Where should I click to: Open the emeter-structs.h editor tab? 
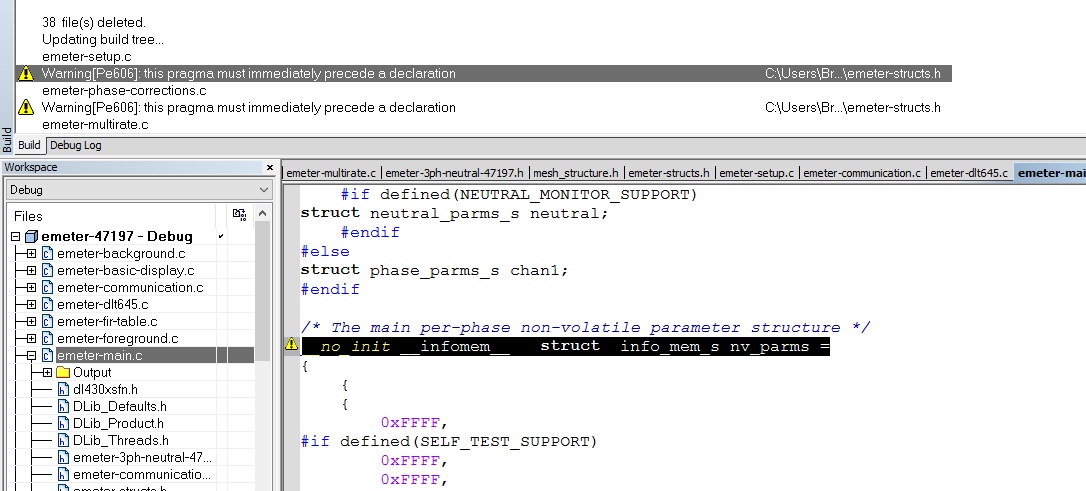(668, 173)
